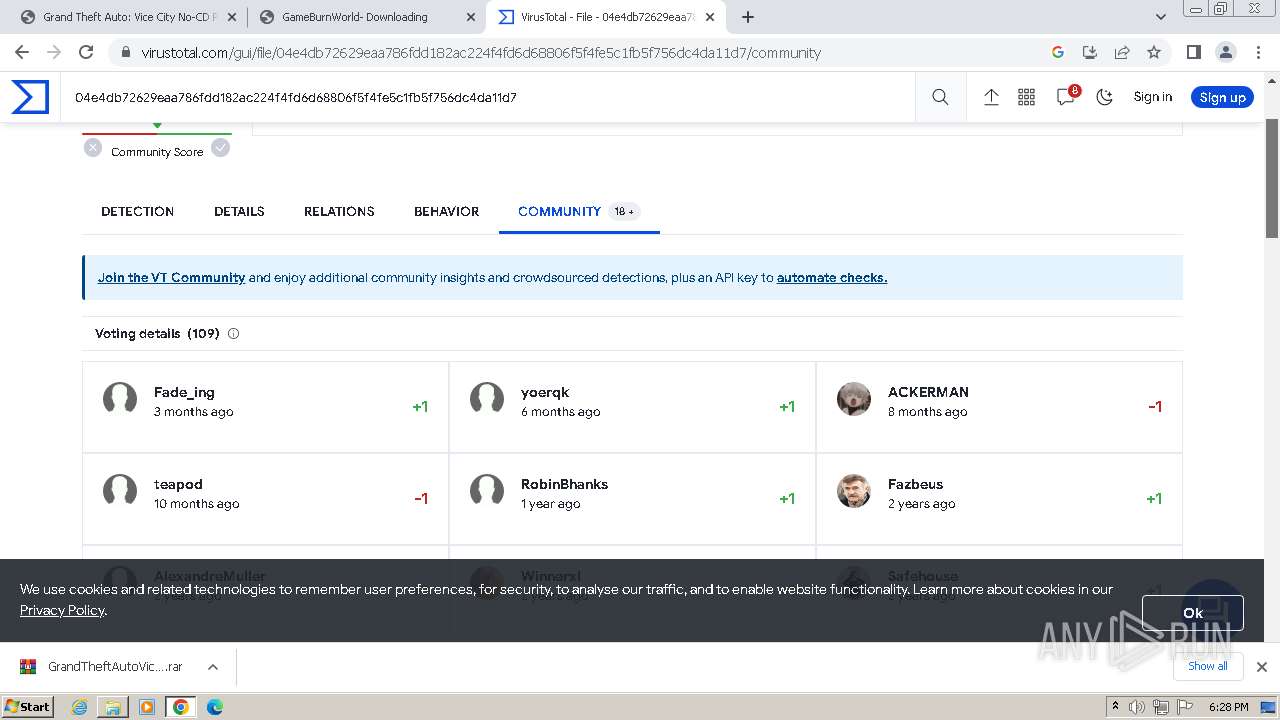Launch Internet Explorer from taskbar
The width and height of the screenshot is (1280, 720).
pyautogui.click(x=80, y=707)
